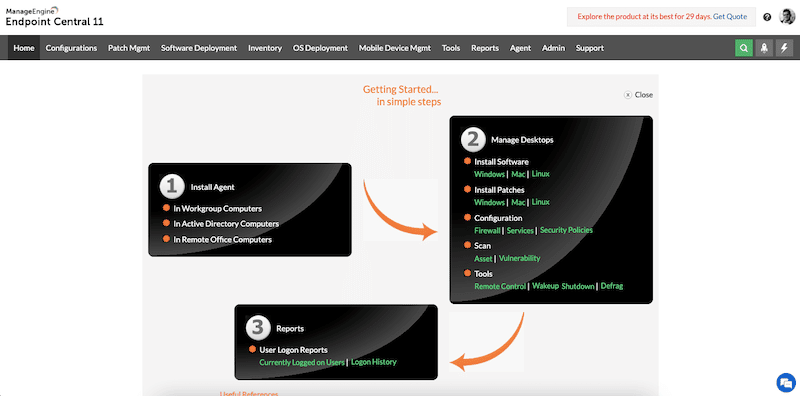Click the rocket quick launch icon
800x396 pixels.
pyautogui.click(x=764, y=48)
